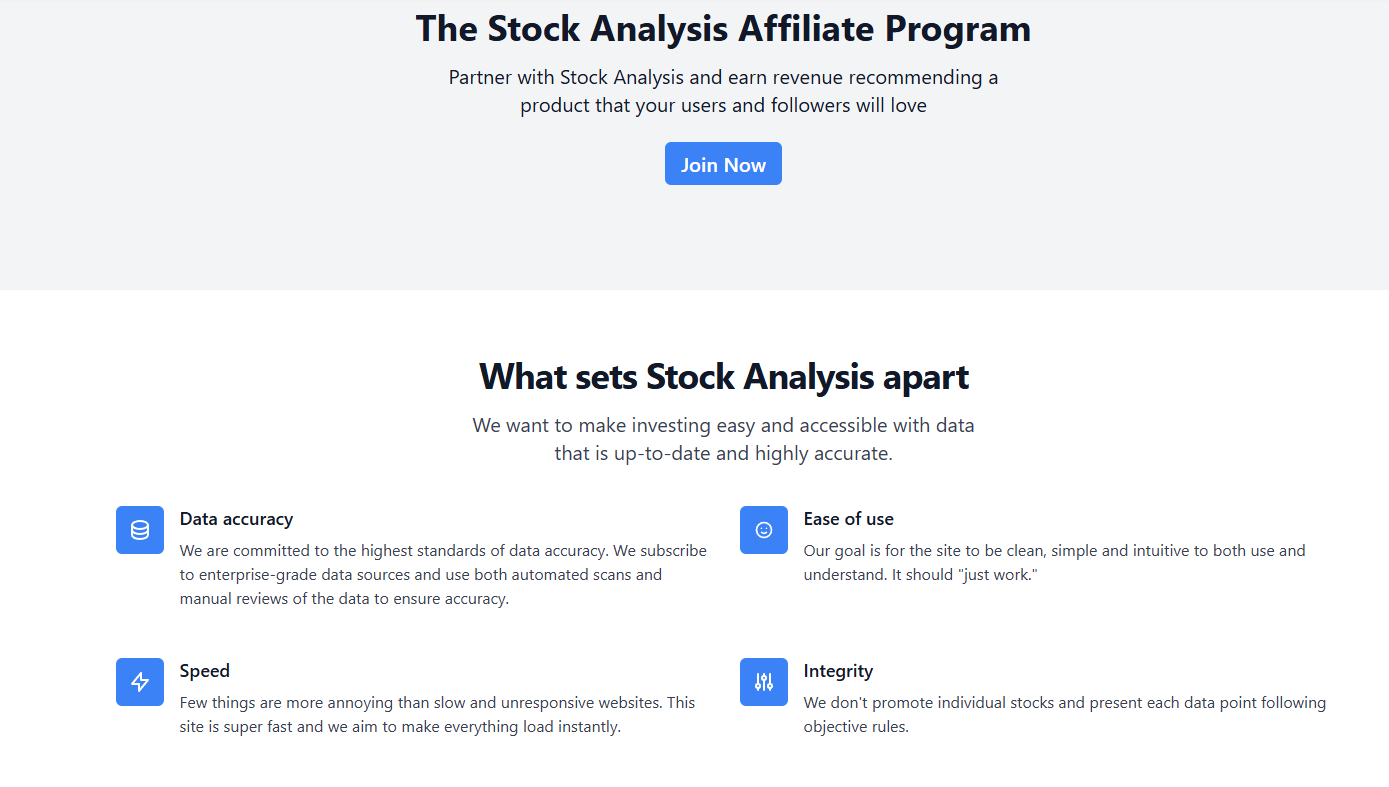1389x787 pixels.
Task: Select the lightning bolt Speed icon
Action: pos(139,681)
